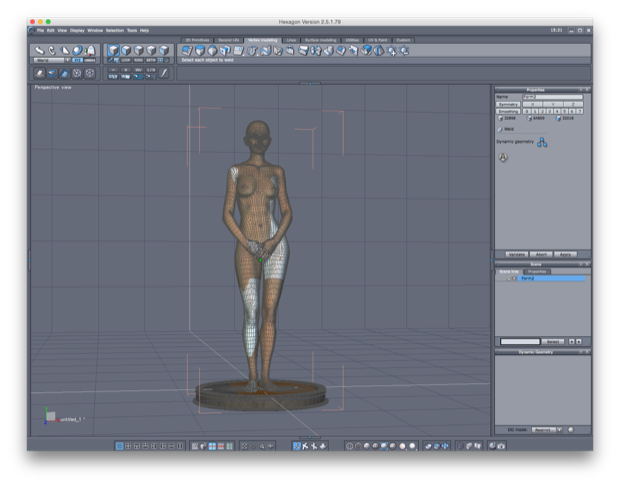This screenshot has width=620, height=487.
Task: Switch to the Second Life tab
Action: coord(229,40)
